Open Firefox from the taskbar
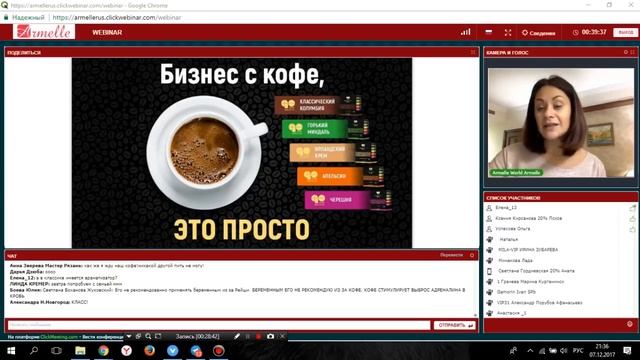The image size is (640, 360). point(149,351)
